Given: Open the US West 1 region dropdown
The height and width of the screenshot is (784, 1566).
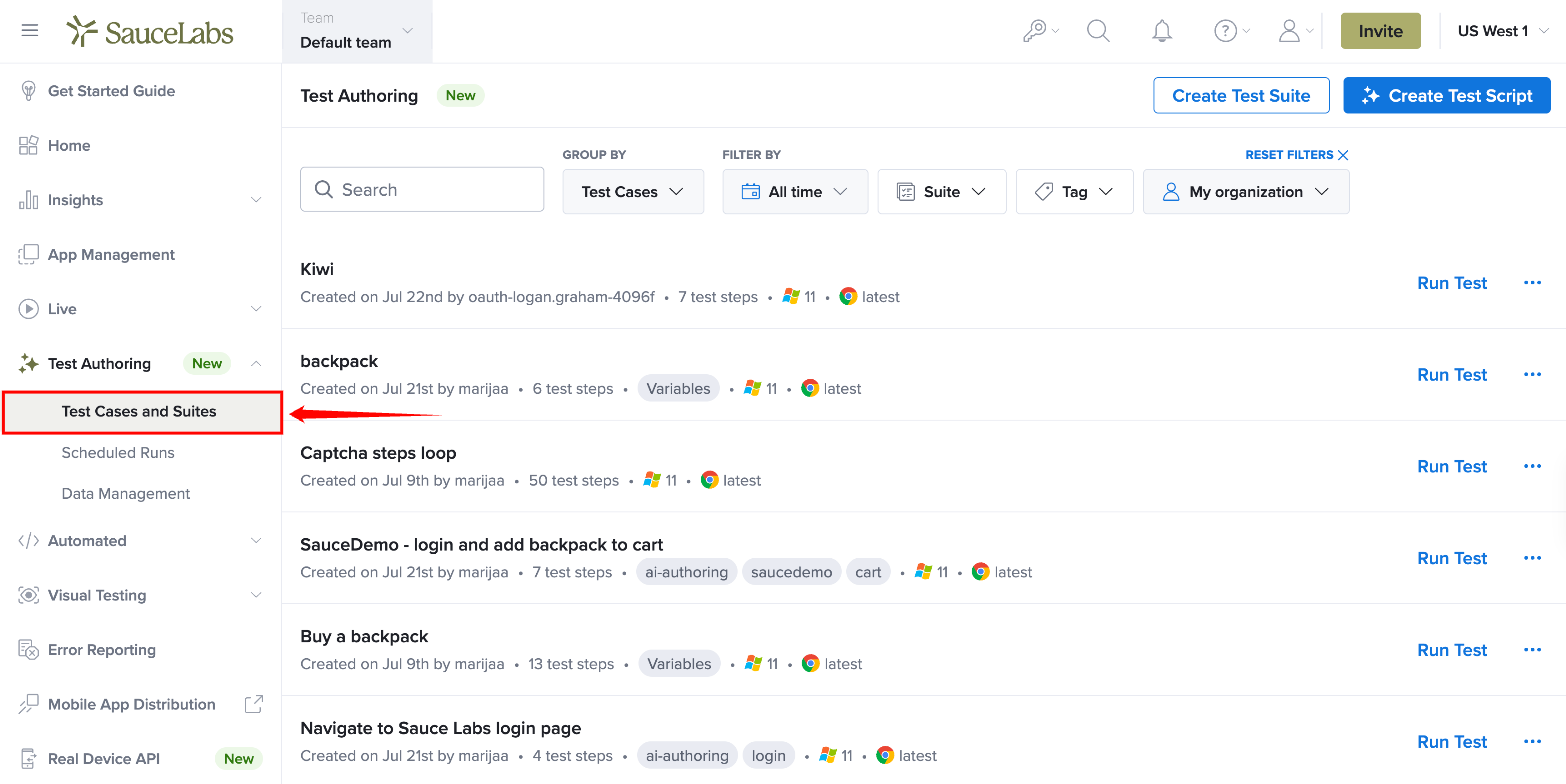Looking at the screenshot, I should (x=1502, y=31).
